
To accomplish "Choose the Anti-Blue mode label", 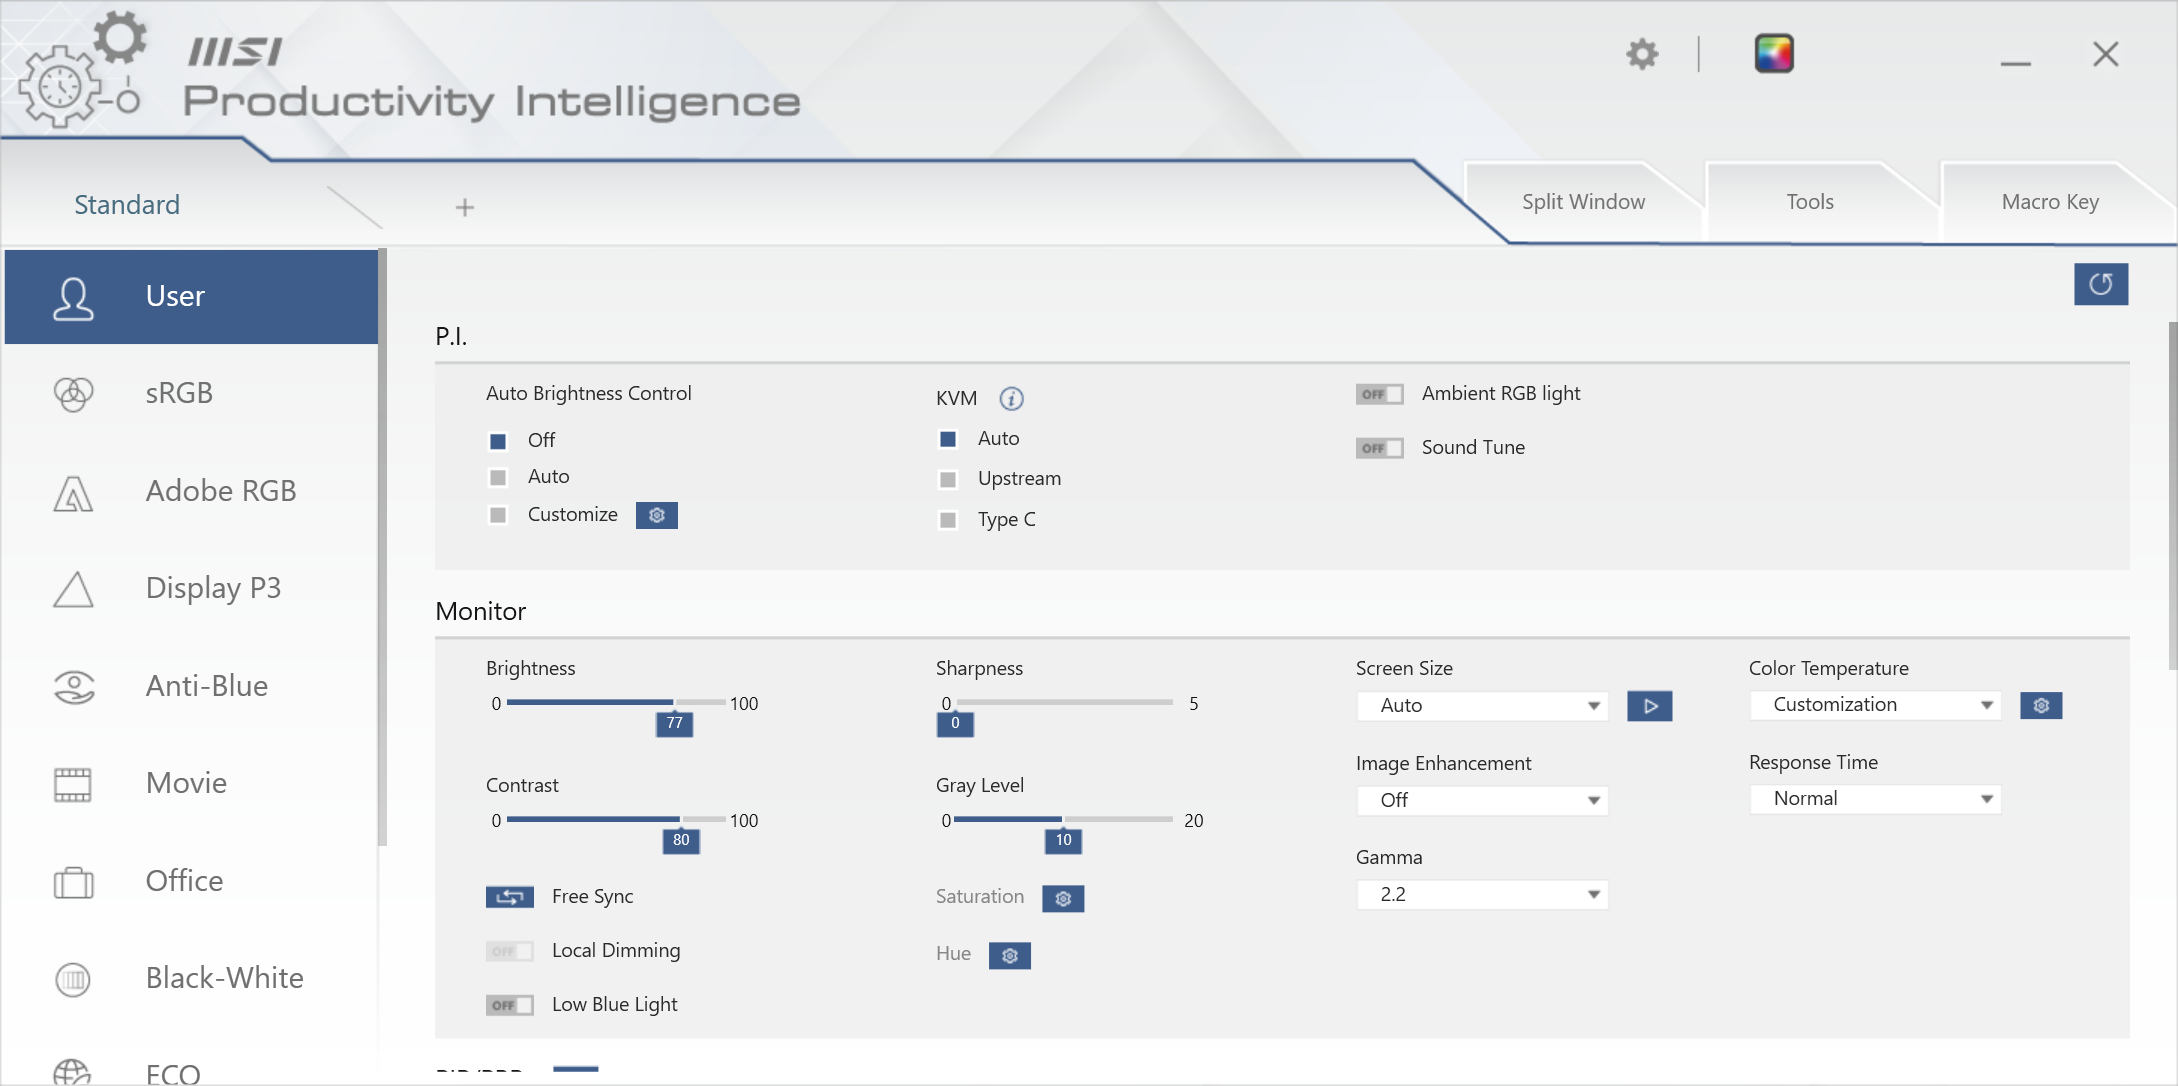I will tap(207, 686).
